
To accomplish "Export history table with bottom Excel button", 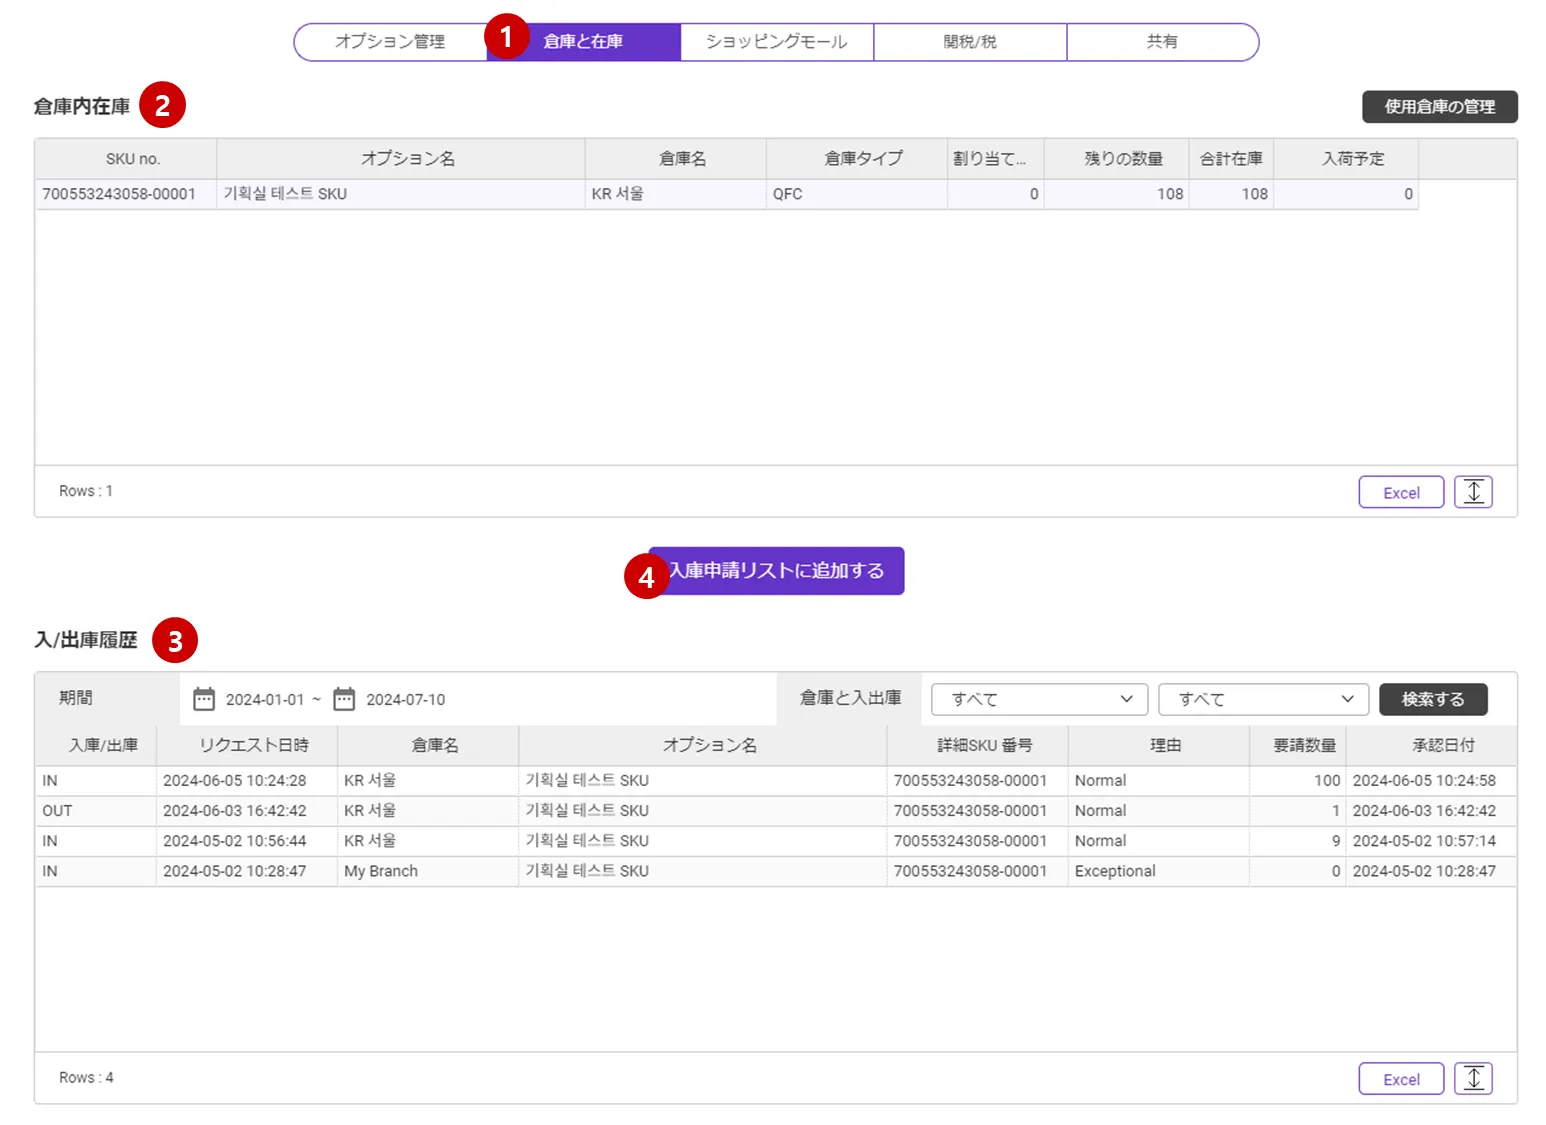I will [1401, 1079].
